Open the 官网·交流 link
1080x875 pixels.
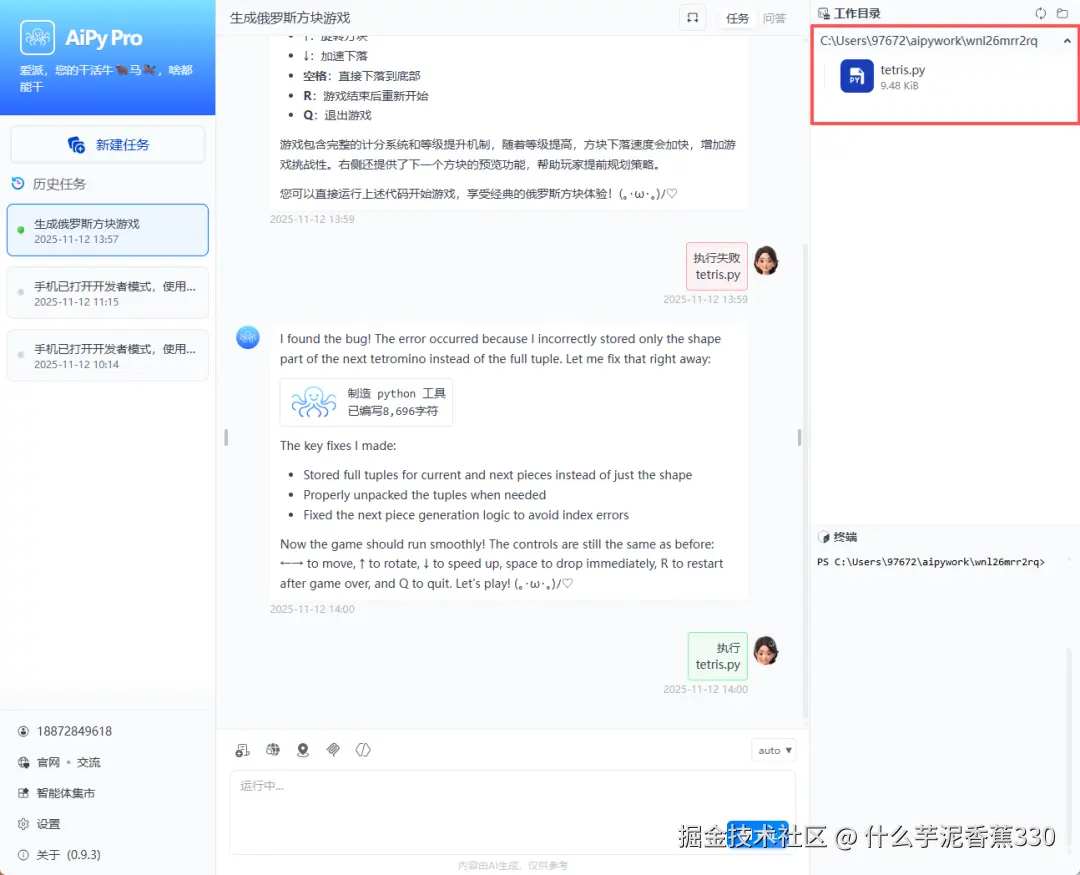click(x=56, y=762)
